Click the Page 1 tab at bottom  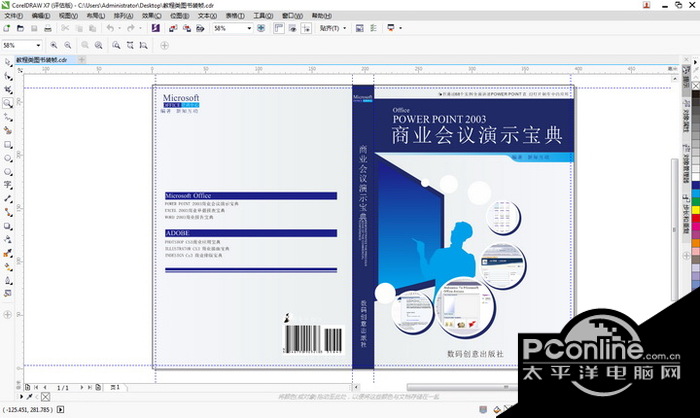tap(115, 387)
